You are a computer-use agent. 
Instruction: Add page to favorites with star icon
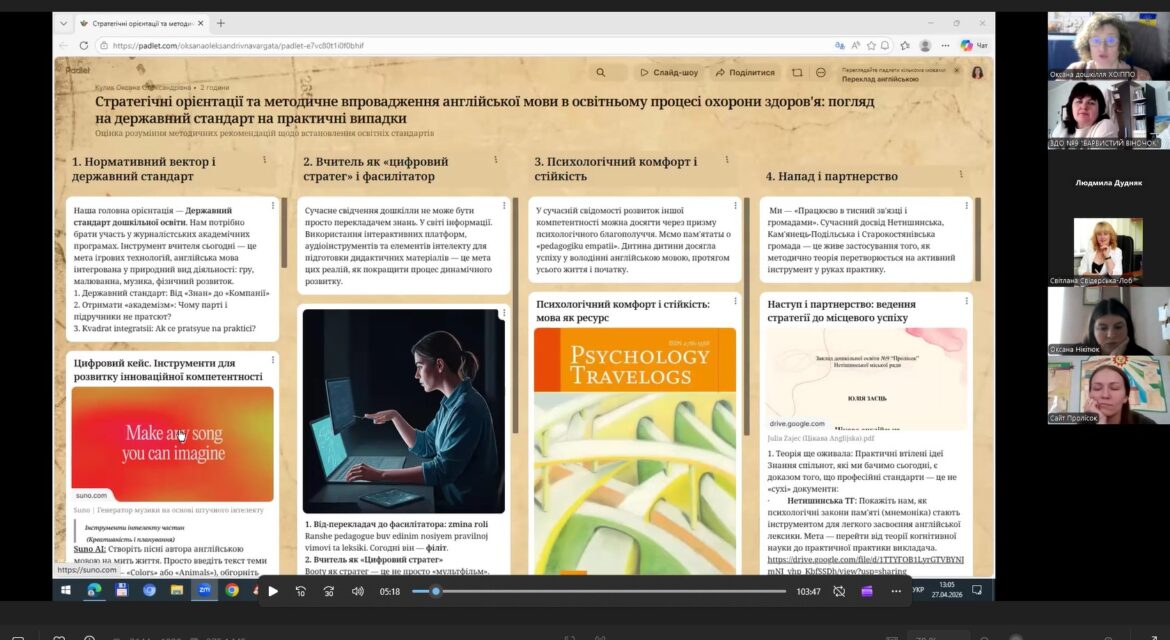(871, 46)
